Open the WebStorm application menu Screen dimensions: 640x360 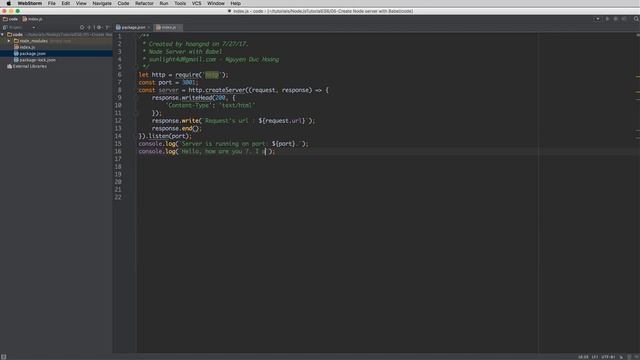point(29,3)
